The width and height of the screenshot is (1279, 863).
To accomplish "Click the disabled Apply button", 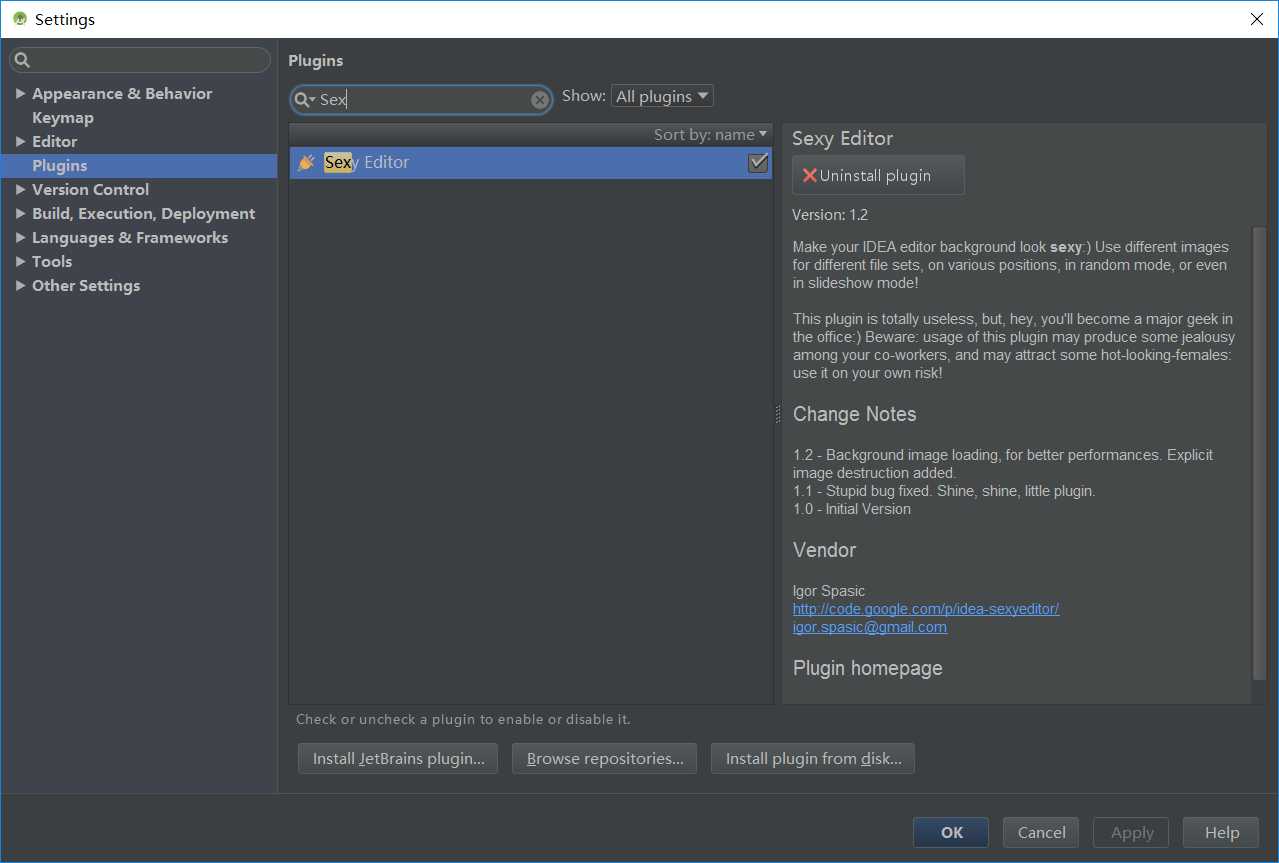I will pos(1132,832).
